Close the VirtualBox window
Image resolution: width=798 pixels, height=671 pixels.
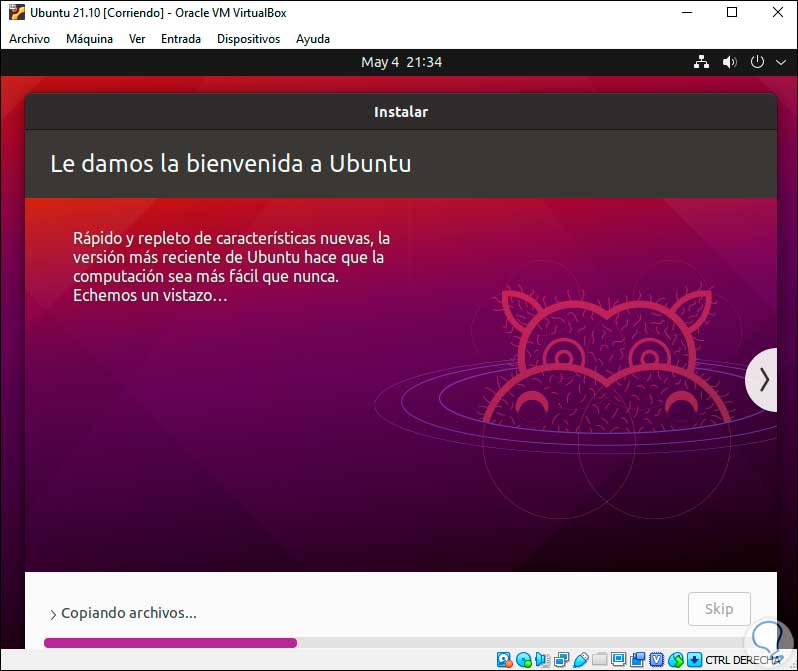[x=778, y=12]
